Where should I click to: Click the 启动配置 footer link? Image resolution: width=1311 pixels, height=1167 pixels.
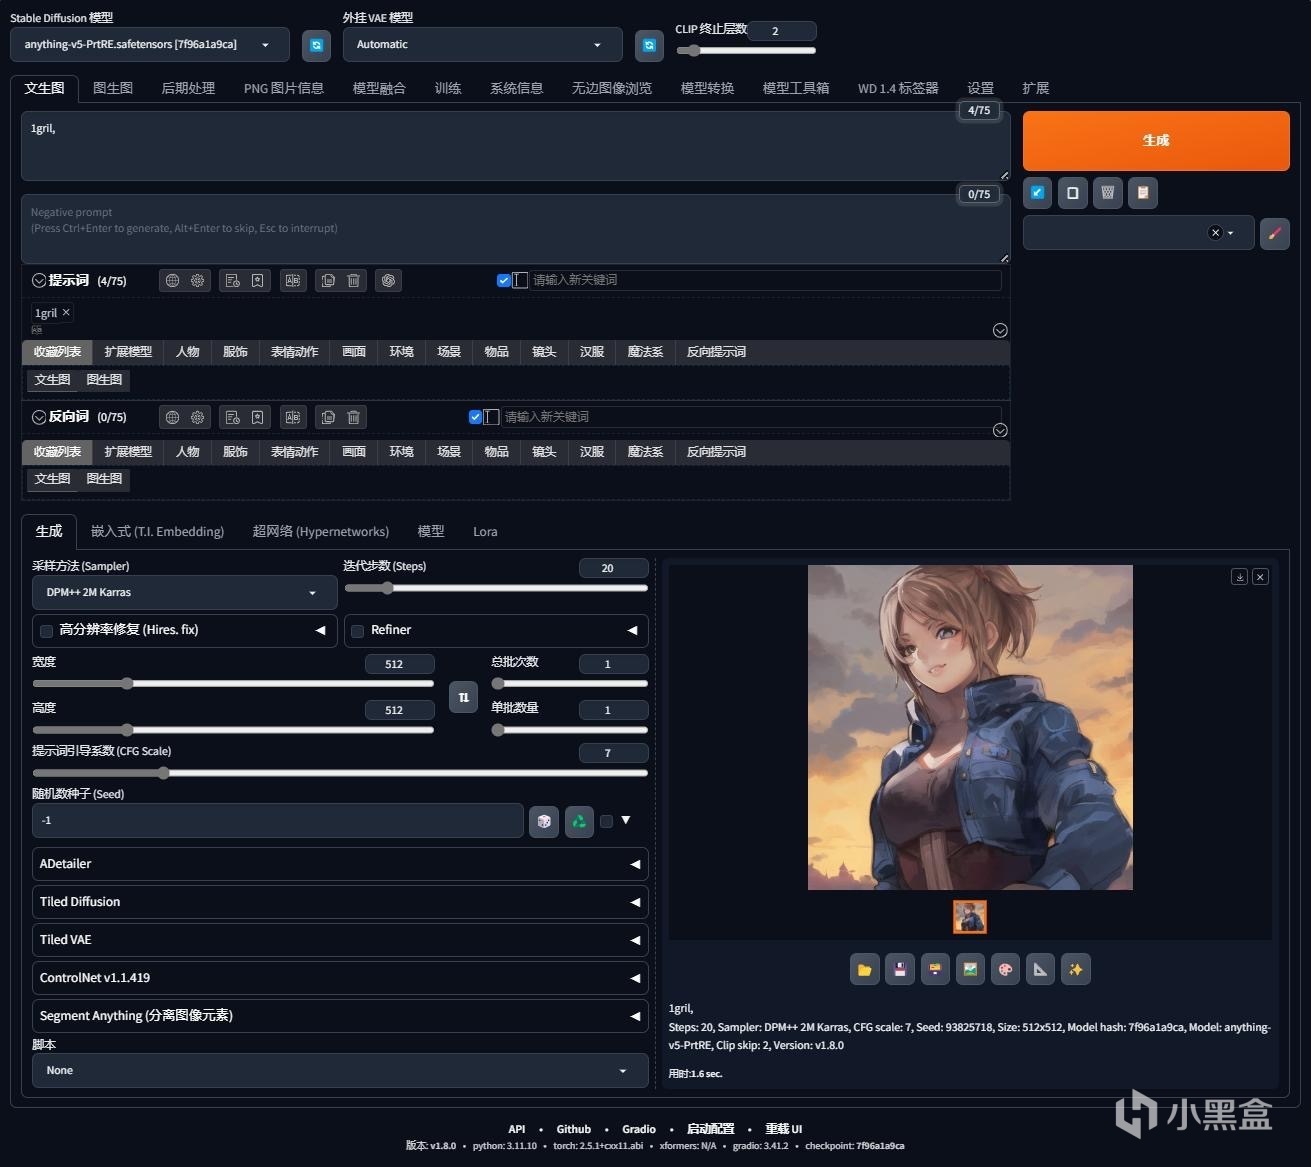(x=710, y=1129)
